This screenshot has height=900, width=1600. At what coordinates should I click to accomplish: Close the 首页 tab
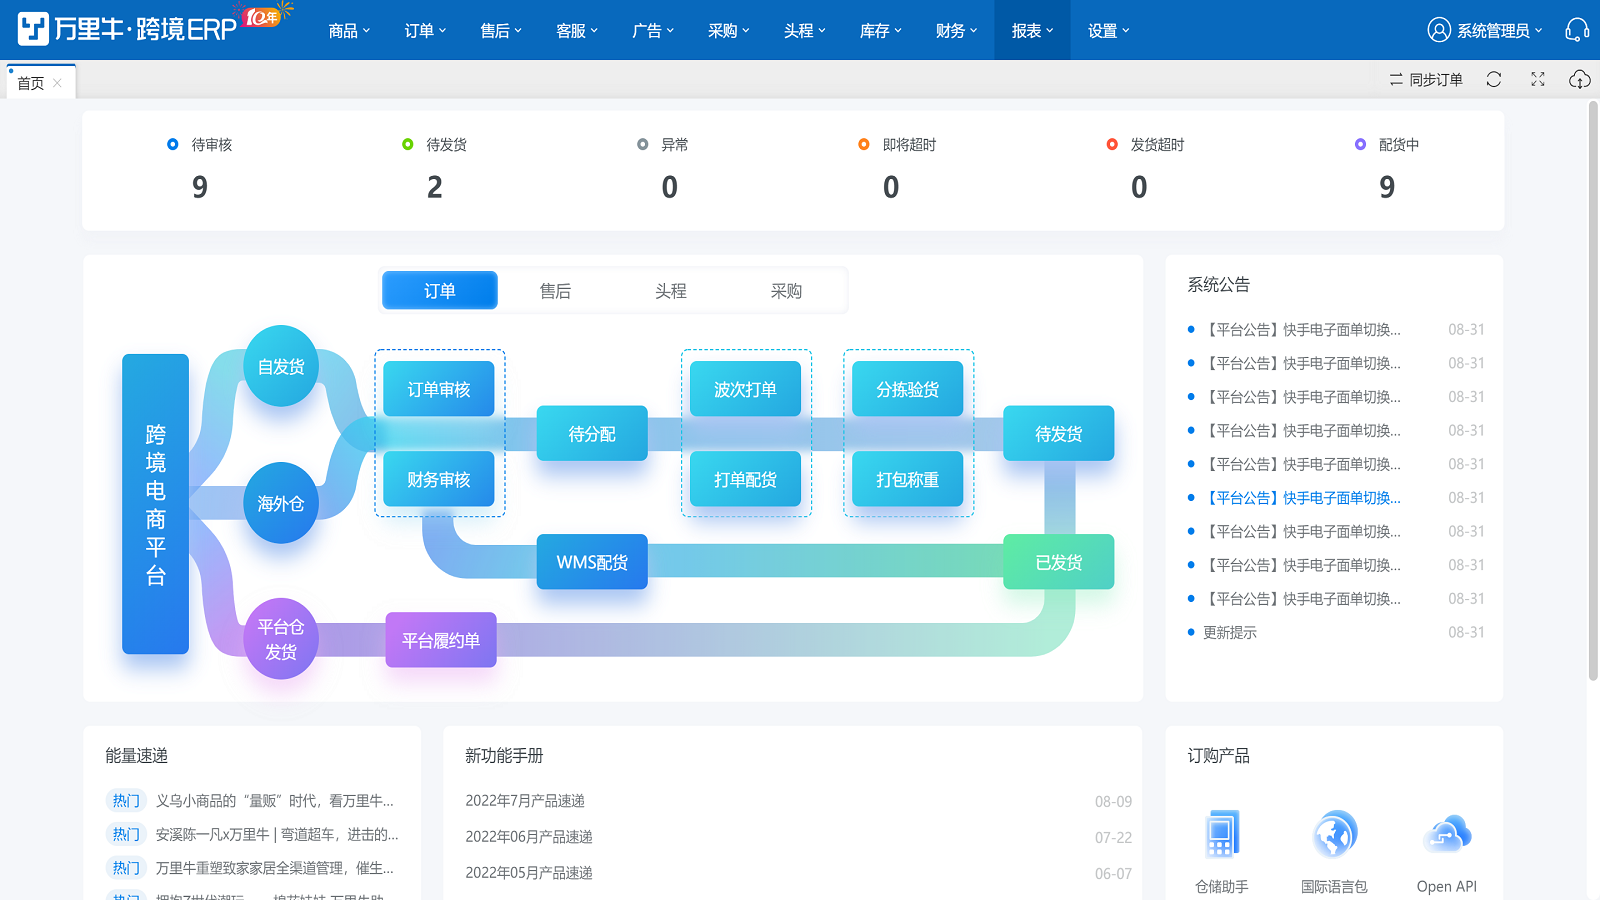(57, 83)
